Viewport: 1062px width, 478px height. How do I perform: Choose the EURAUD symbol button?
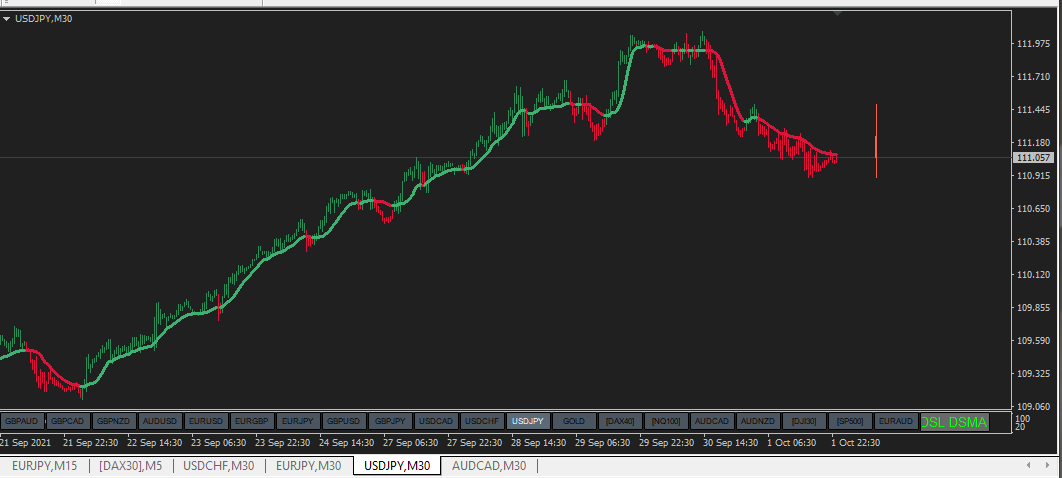click(896, 422)
